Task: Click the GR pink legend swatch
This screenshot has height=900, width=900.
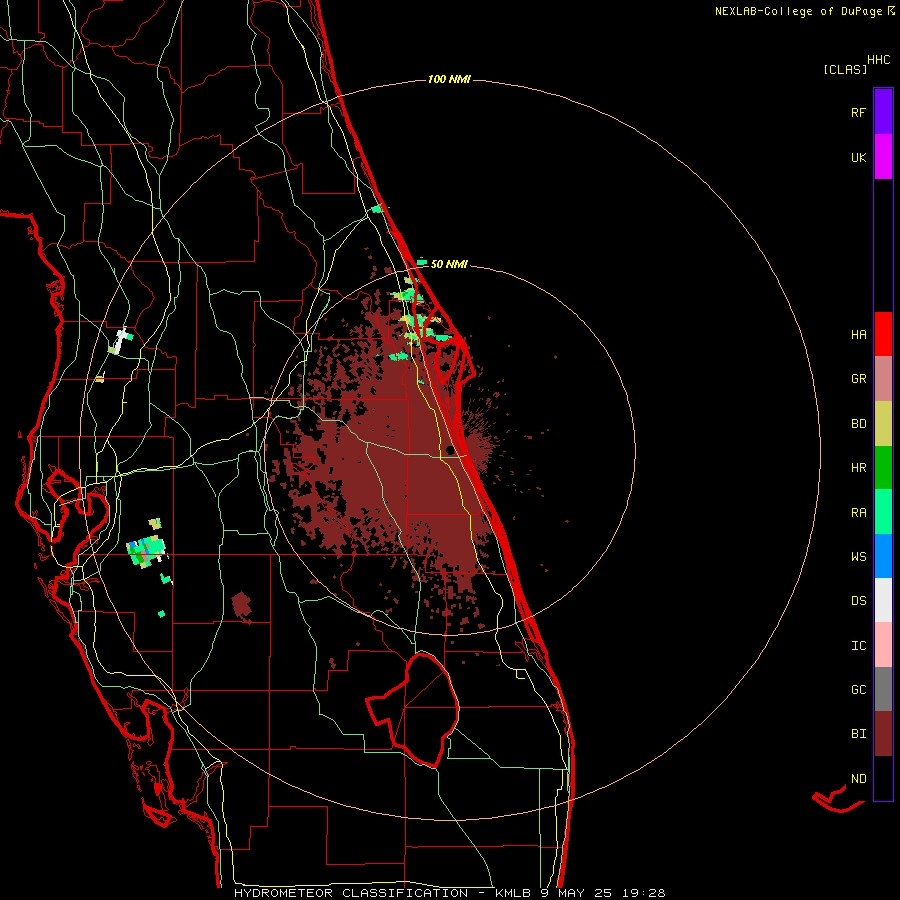Action: point(883,379)
